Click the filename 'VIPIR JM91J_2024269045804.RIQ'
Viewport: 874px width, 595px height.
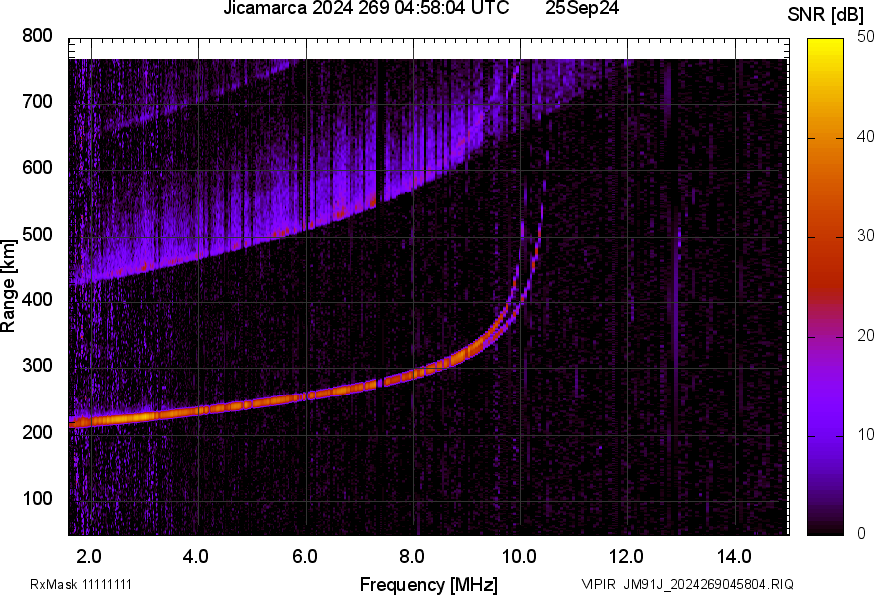[x=687, y=585]
